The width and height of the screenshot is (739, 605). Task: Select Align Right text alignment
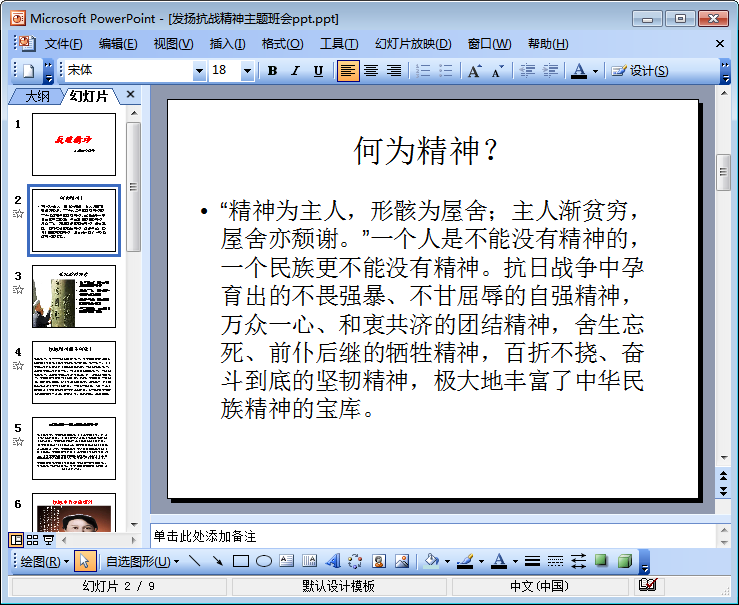394,71
